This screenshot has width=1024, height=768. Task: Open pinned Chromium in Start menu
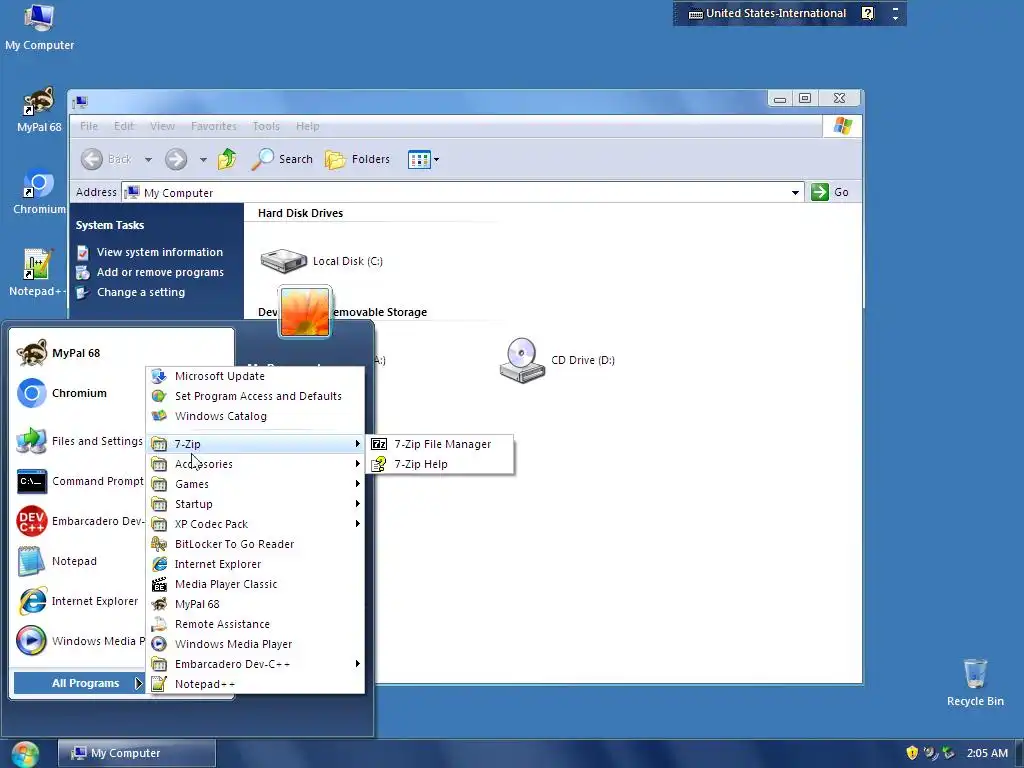pos(78,393)
